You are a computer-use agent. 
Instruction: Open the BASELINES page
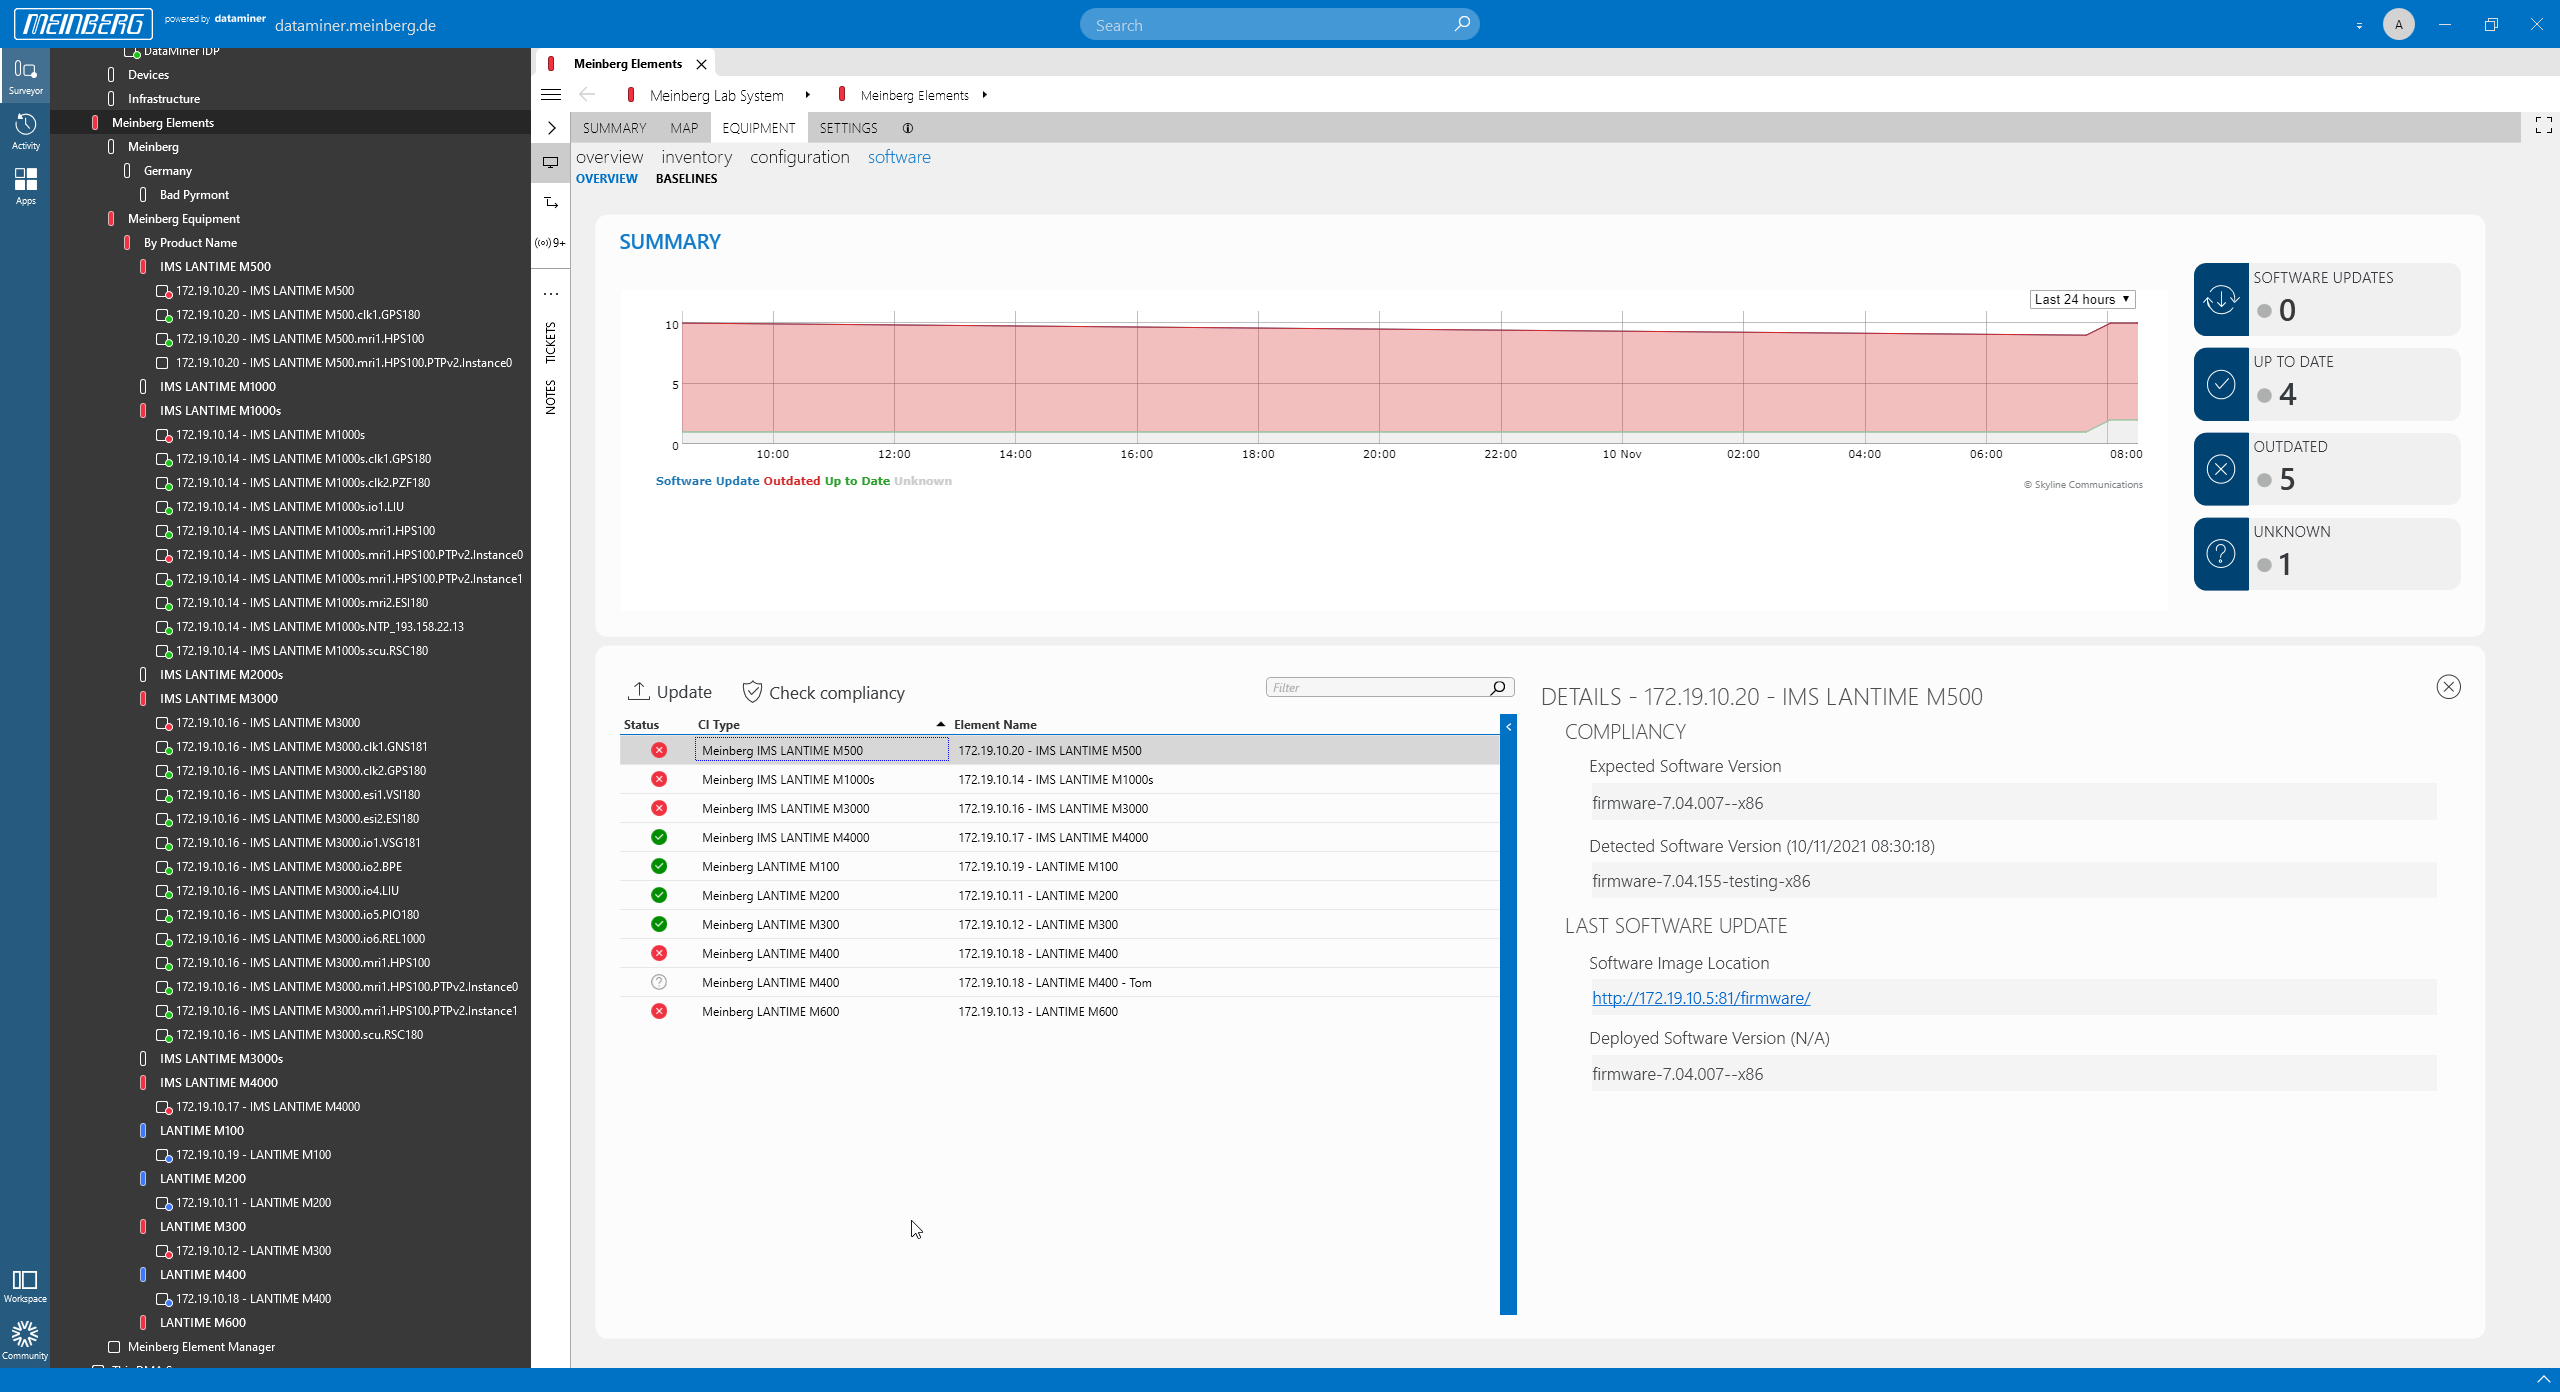(686, 179)
